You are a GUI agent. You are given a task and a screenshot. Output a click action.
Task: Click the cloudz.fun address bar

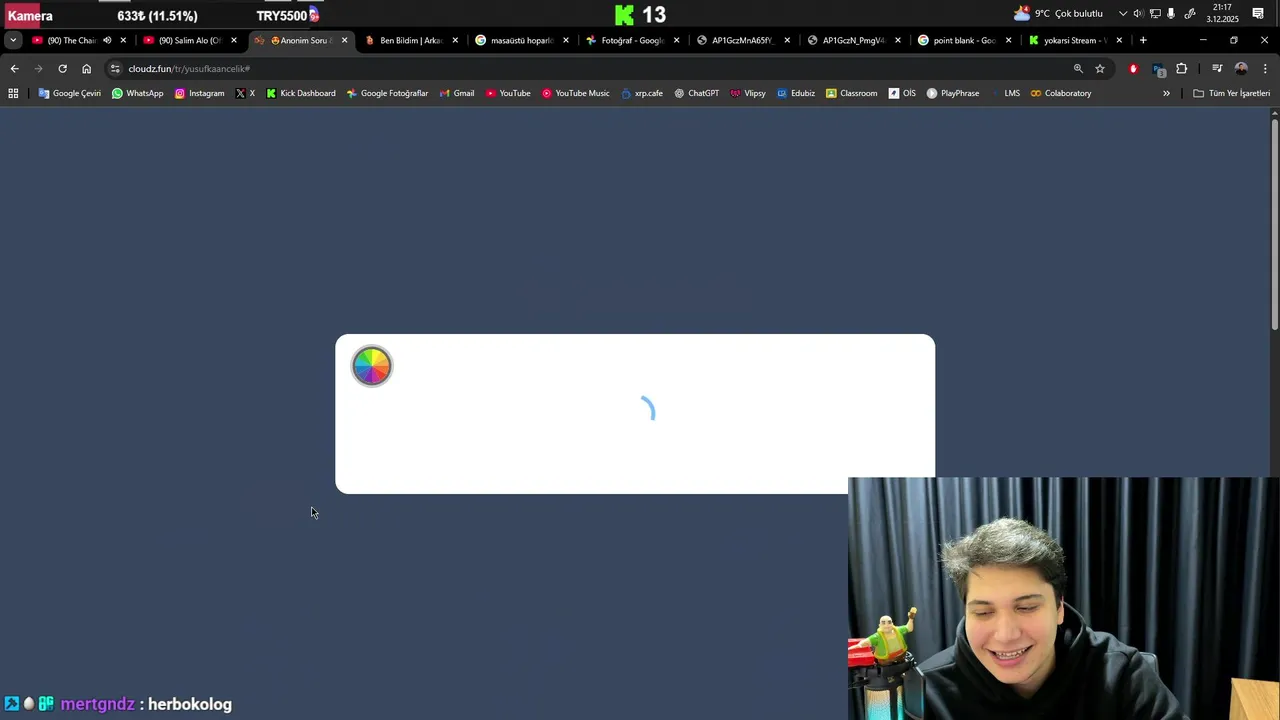coord(590,68)
